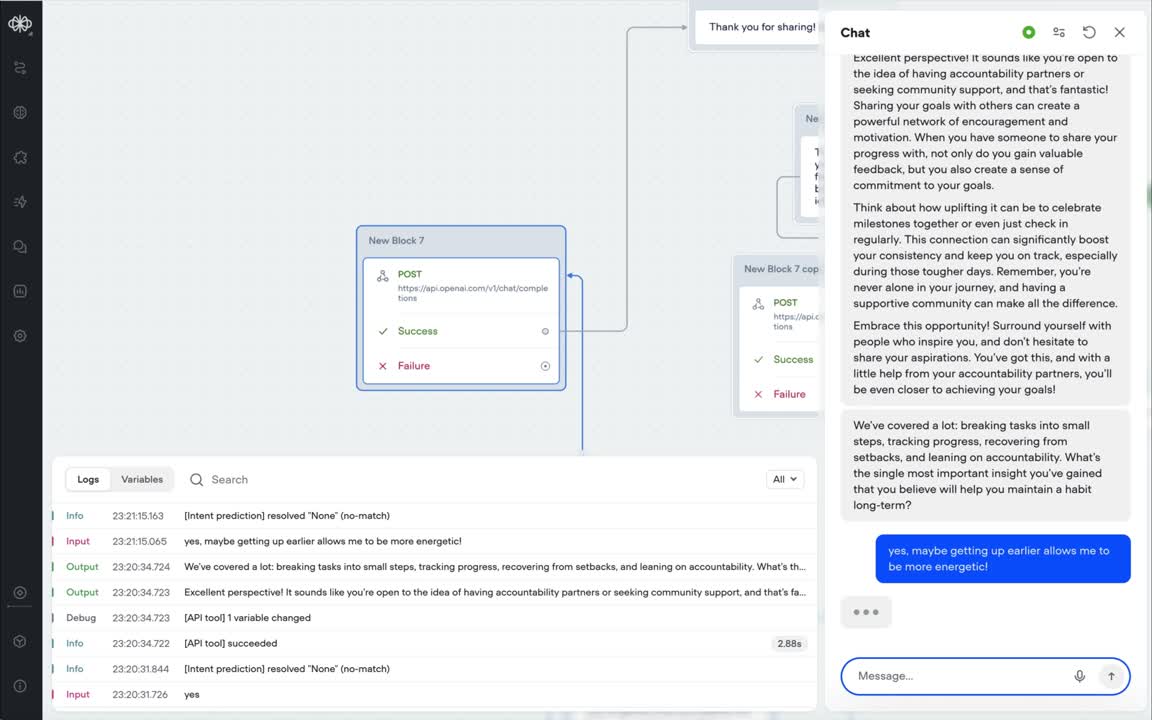
Task: Click Debug log '1 variable changed'
Action: tap(435, 618)
